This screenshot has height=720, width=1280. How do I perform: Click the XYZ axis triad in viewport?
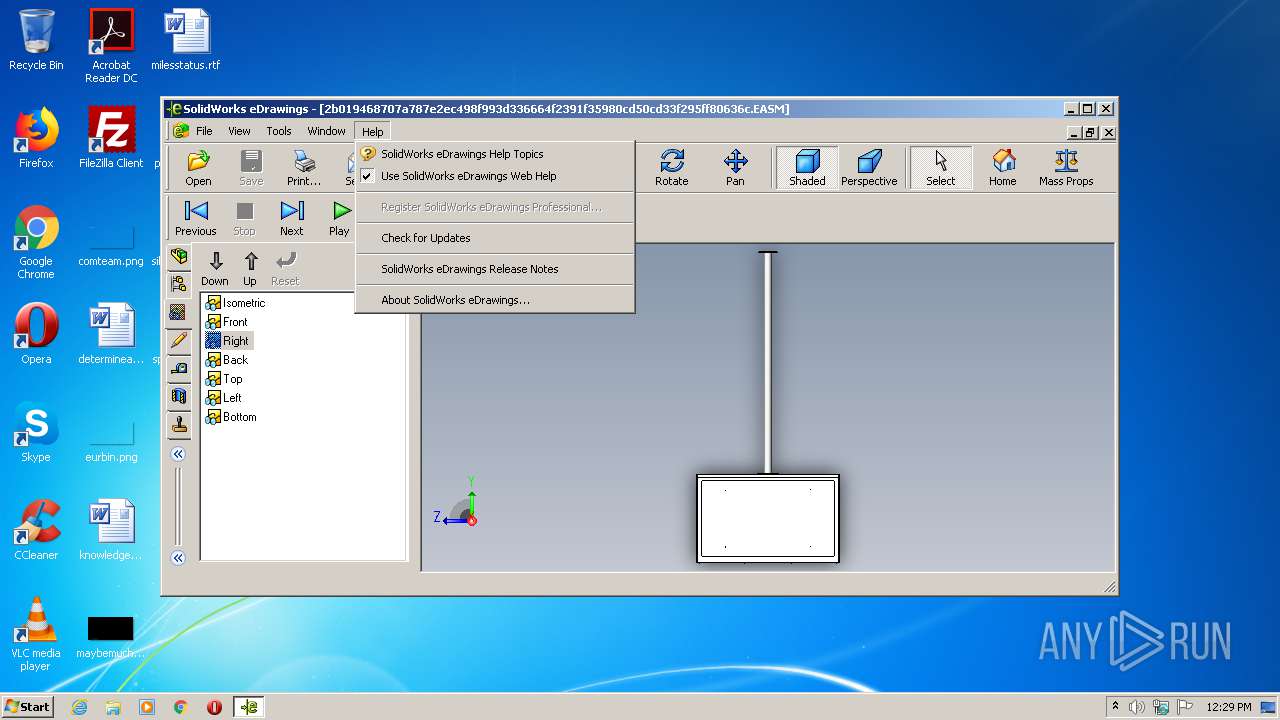tap(457, 503)
